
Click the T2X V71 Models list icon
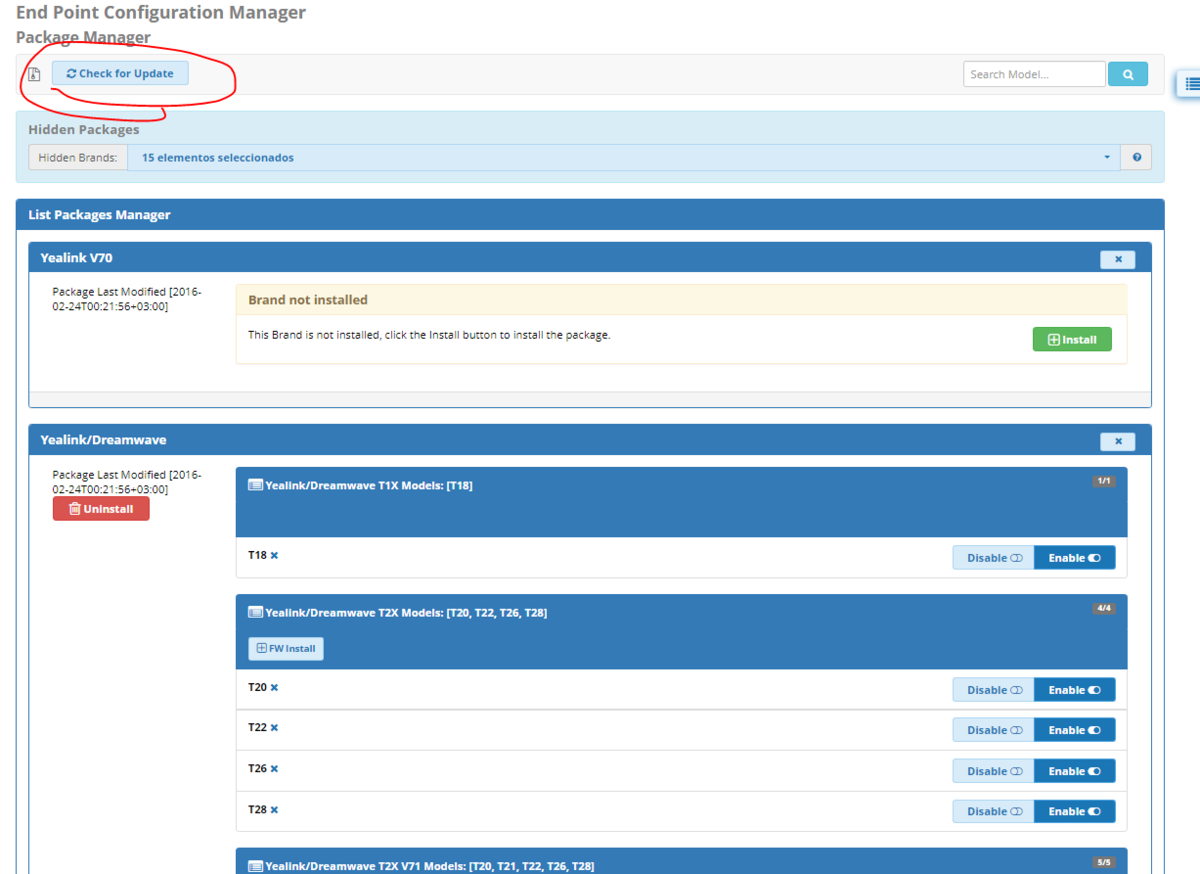(x=255, y=866)
